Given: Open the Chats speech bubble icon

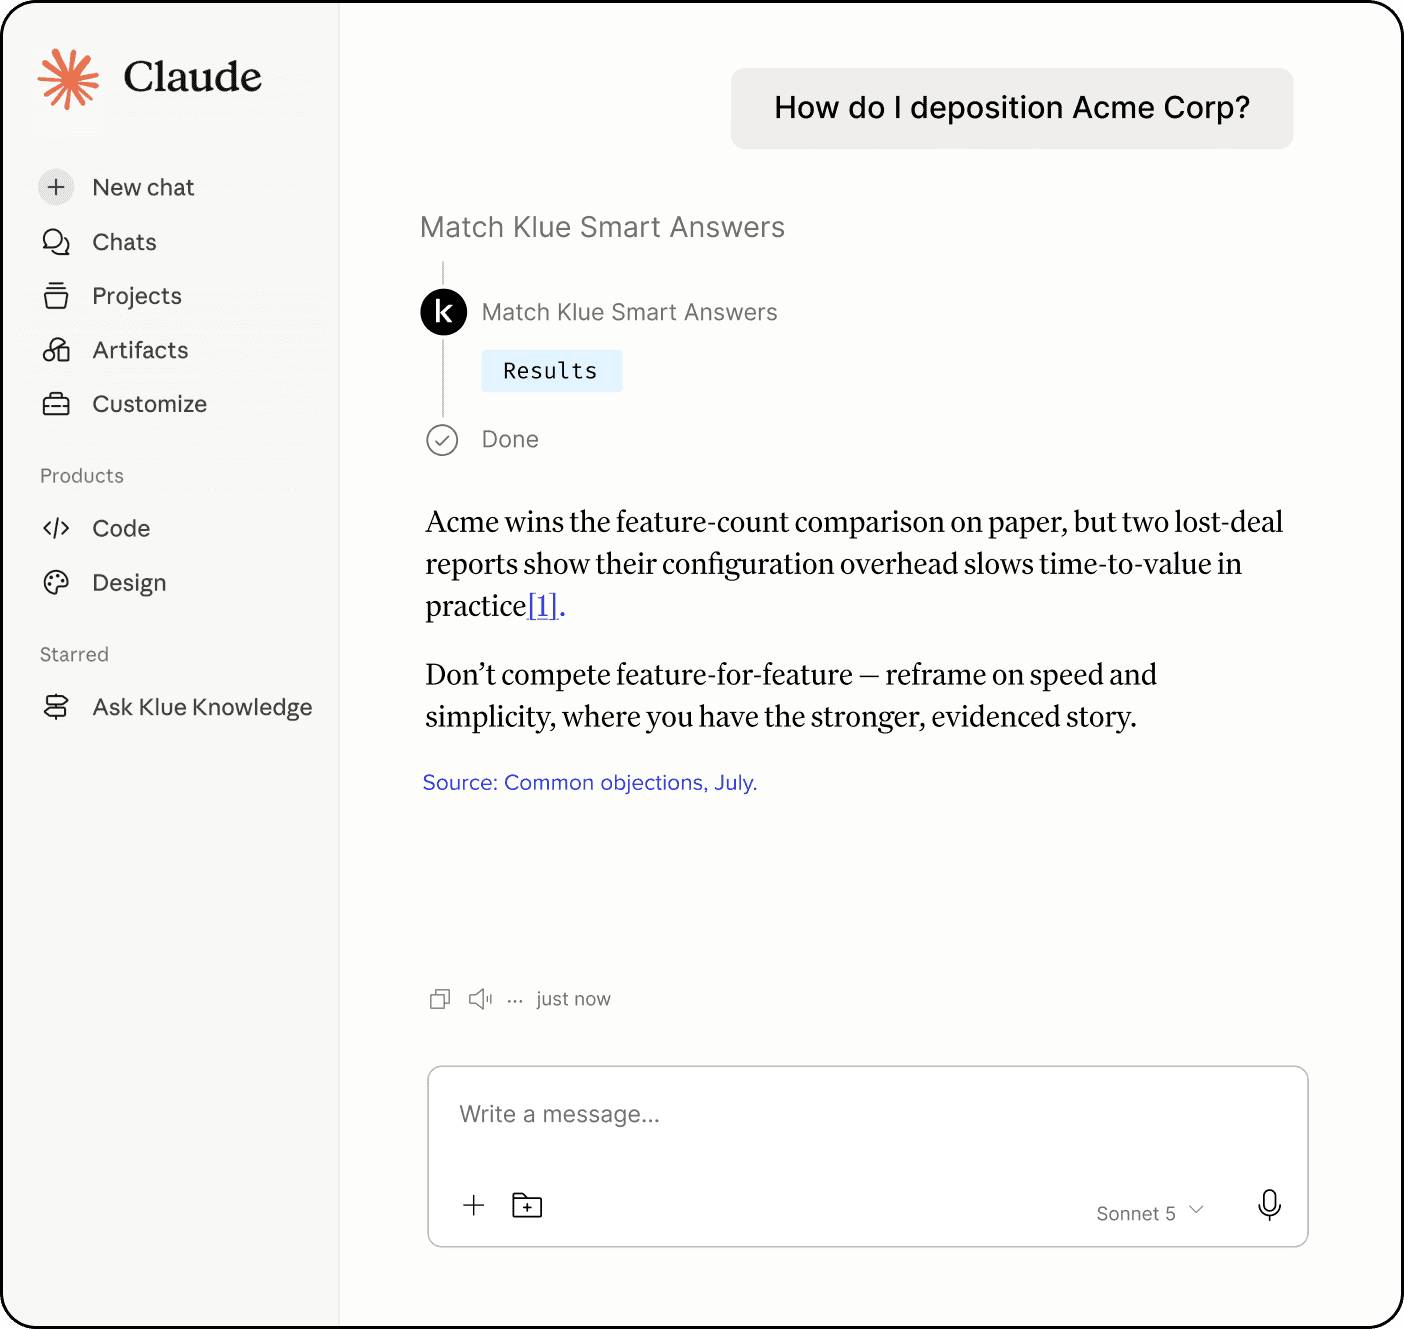Looking at the screenshot, I should [x=56, y=242].
